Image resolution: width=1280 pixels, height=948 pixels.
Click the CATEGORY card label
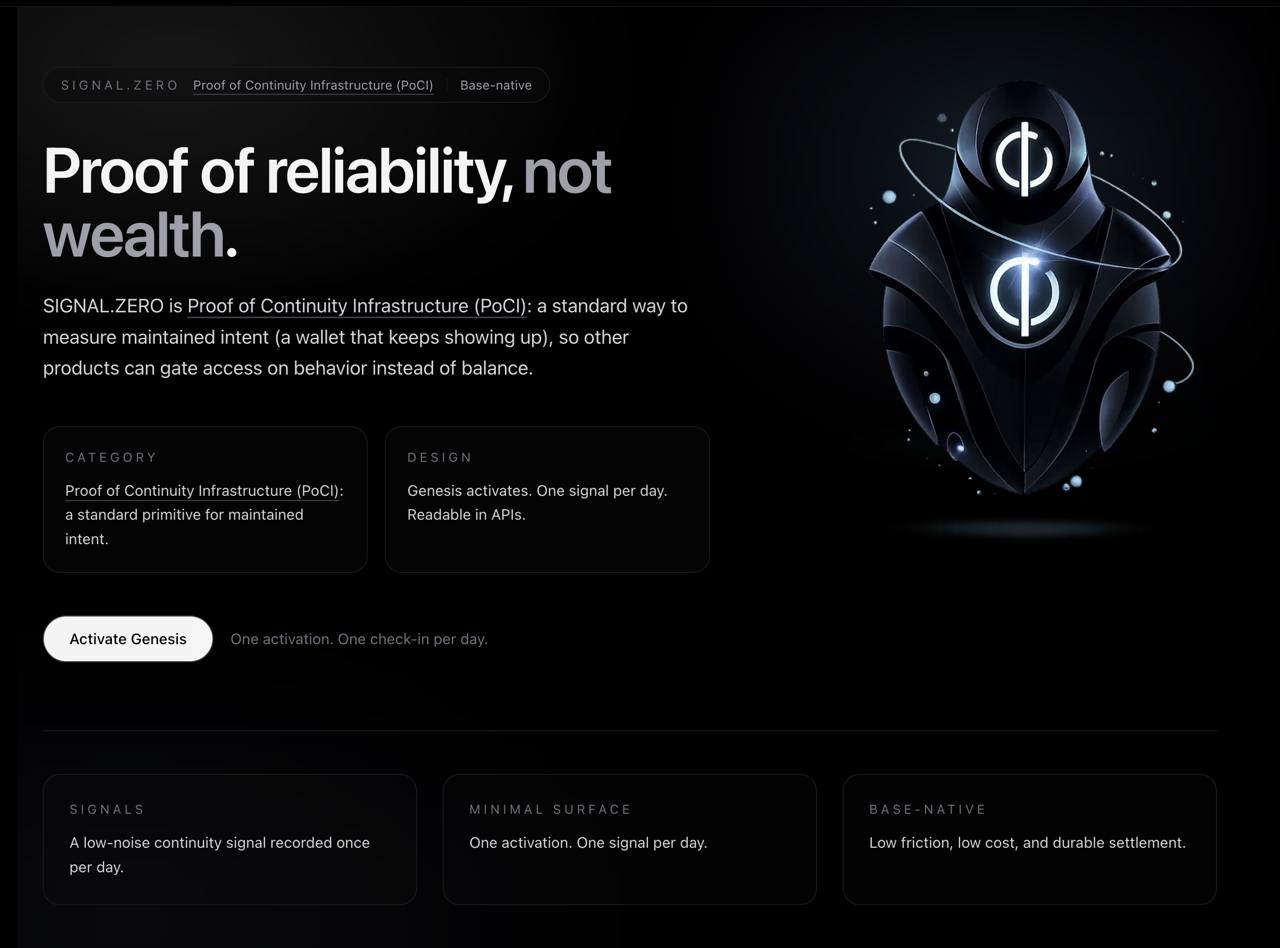[x=111, y=457]
